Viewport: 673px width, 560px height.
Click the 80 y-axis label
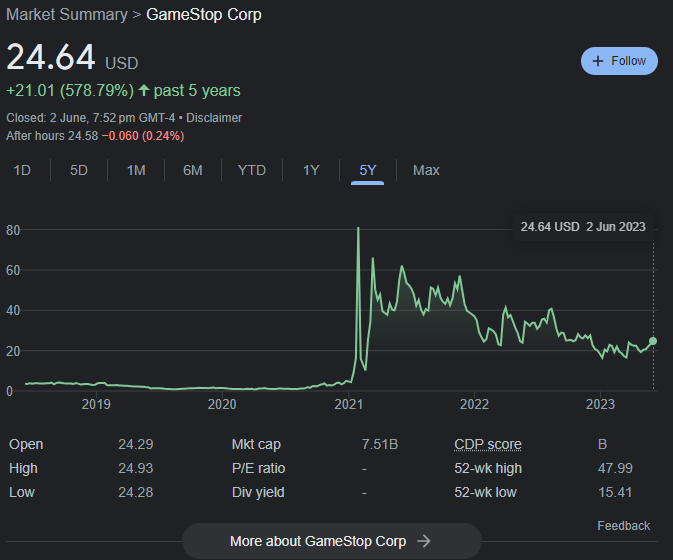(x=13, y=230)
